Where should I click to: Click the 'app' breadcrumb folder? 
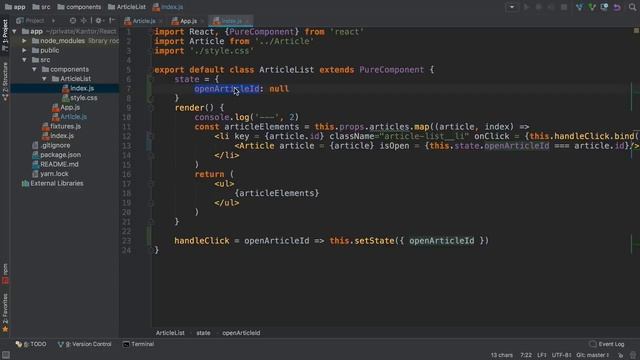15,7
